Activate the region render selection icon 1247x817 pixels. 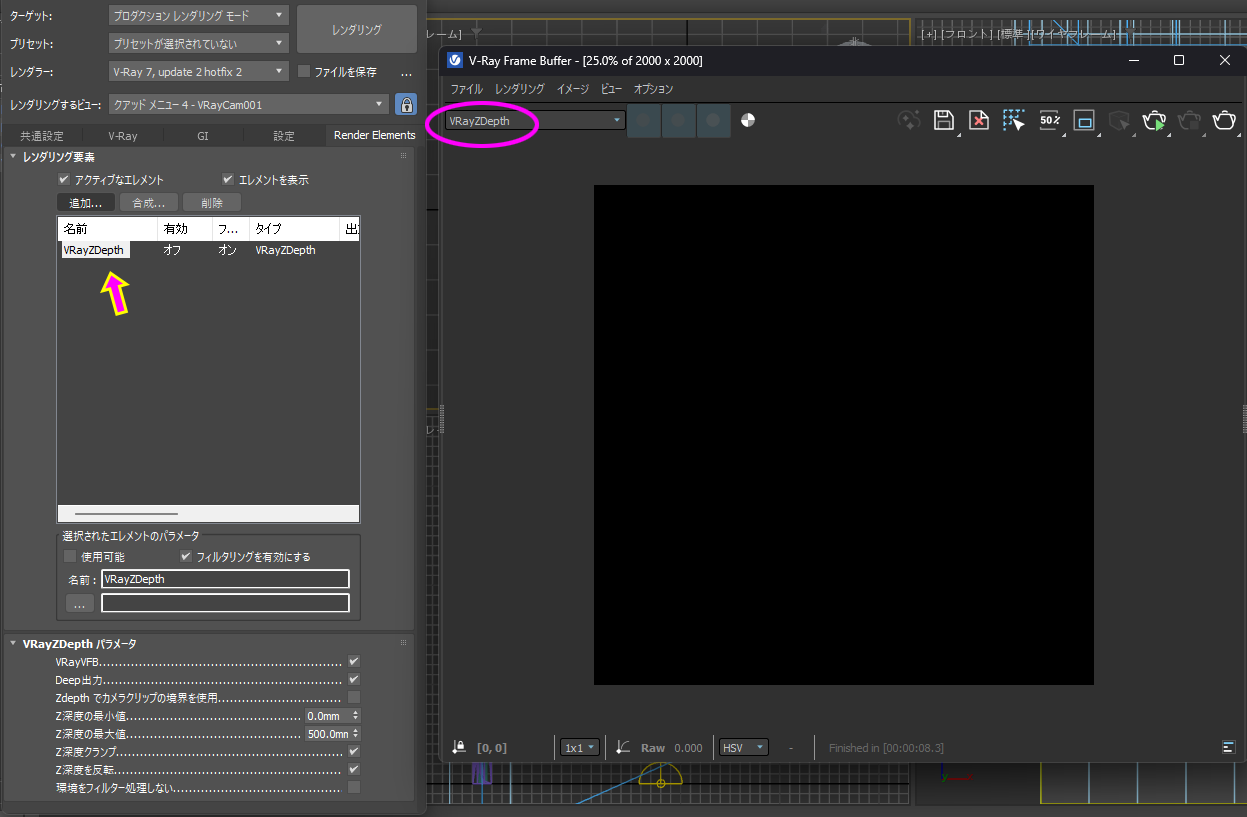[x=1014, y=121]
